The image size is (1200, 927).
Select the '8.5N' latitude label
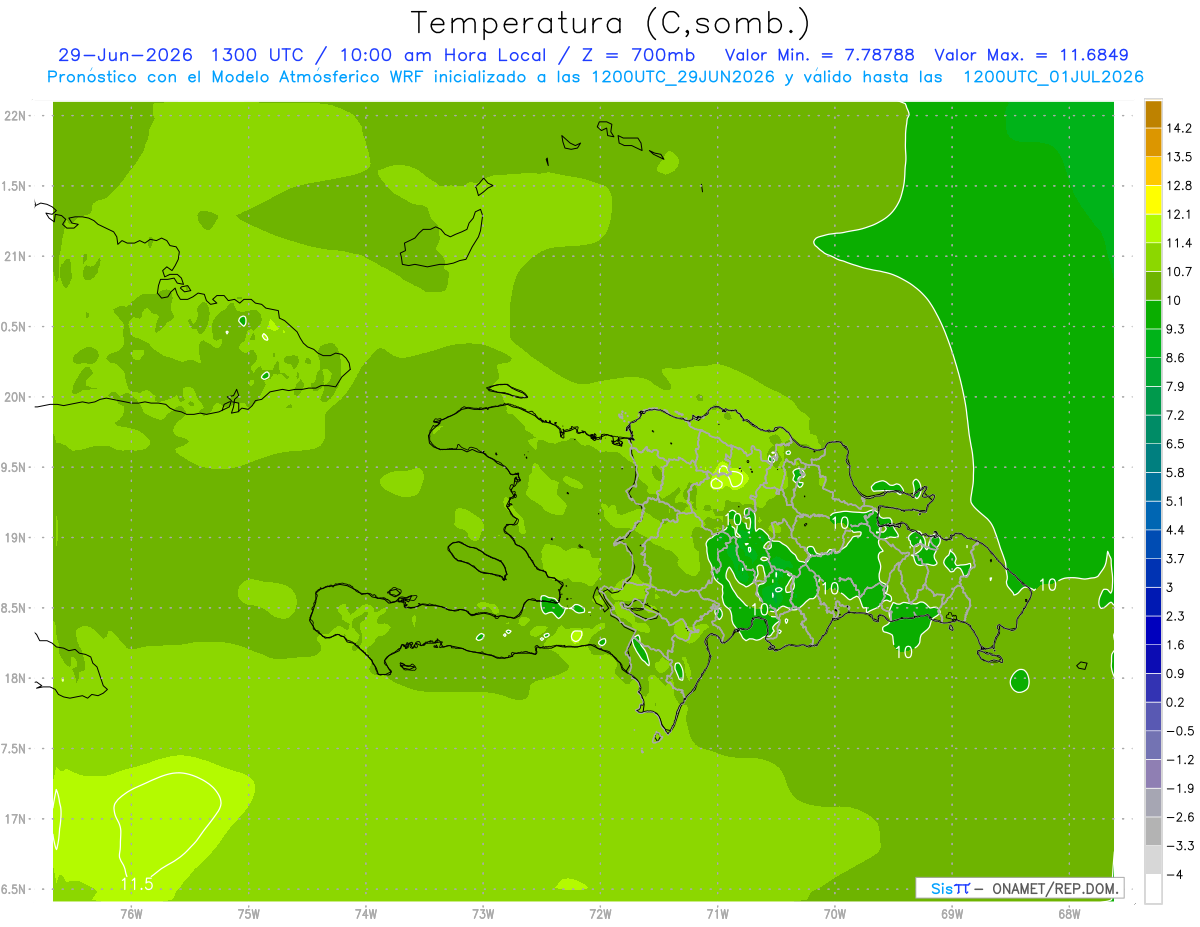coord(15,608)
